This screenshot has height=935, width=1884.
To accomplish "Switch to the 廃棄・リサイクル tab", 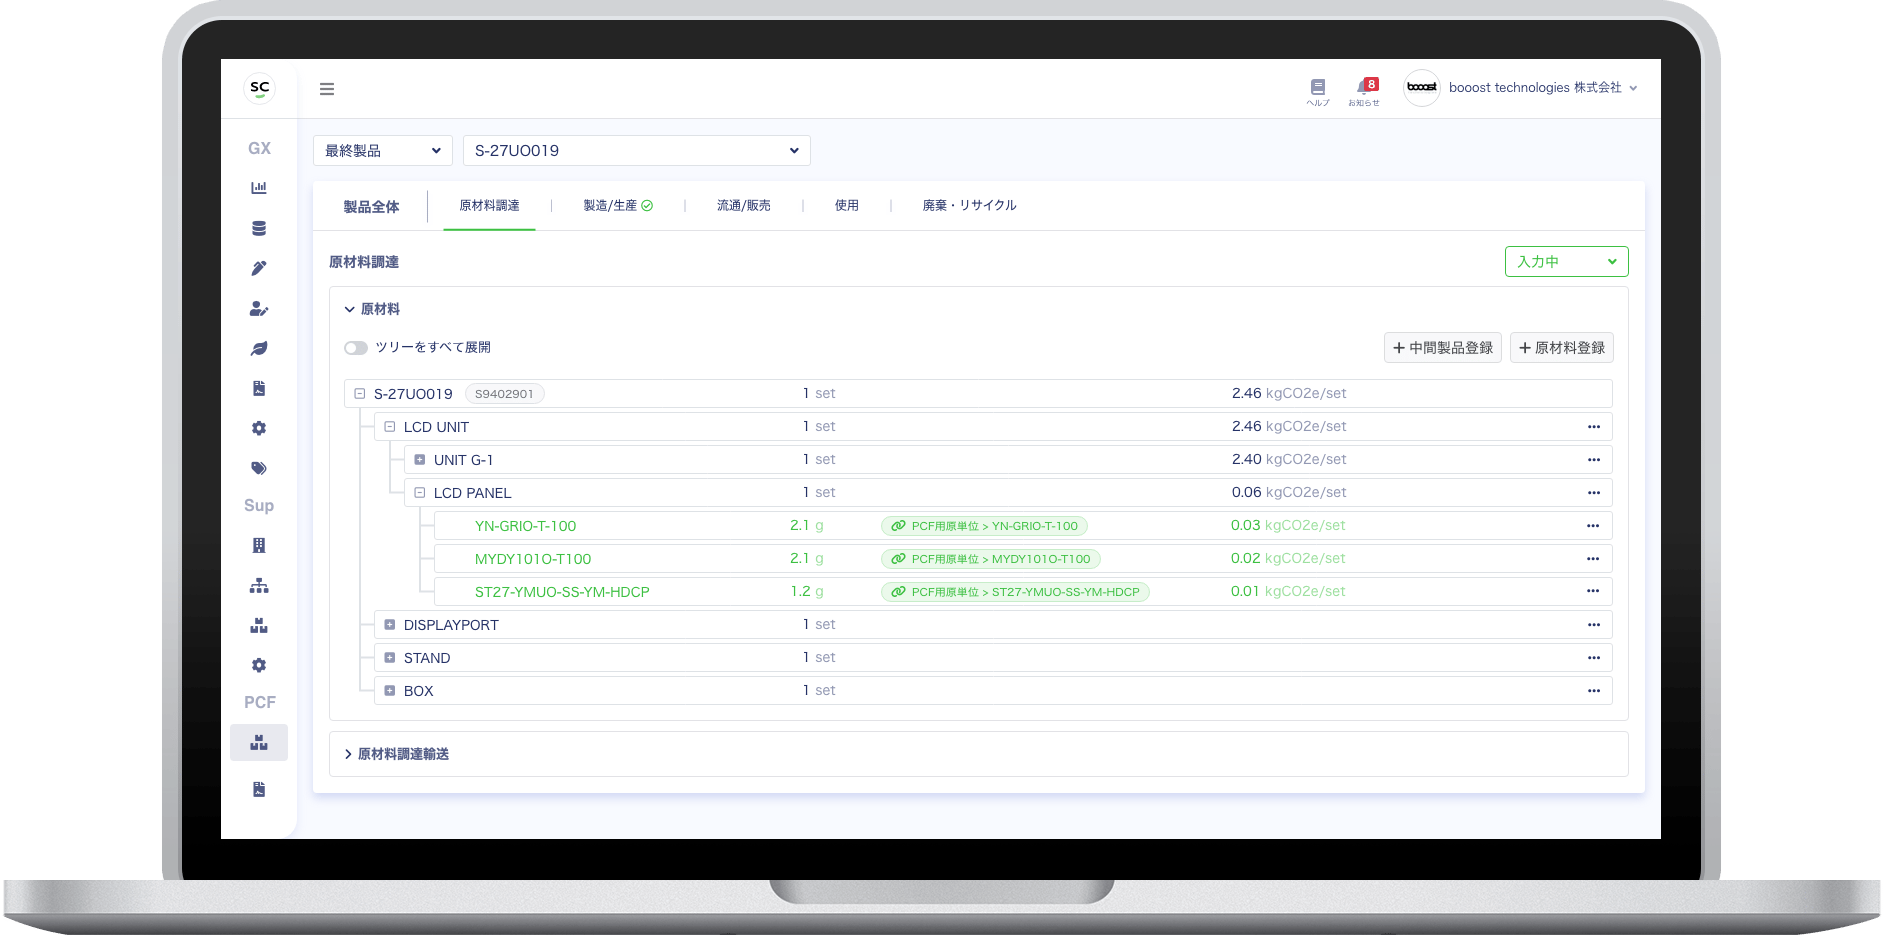I will [969, 206].
